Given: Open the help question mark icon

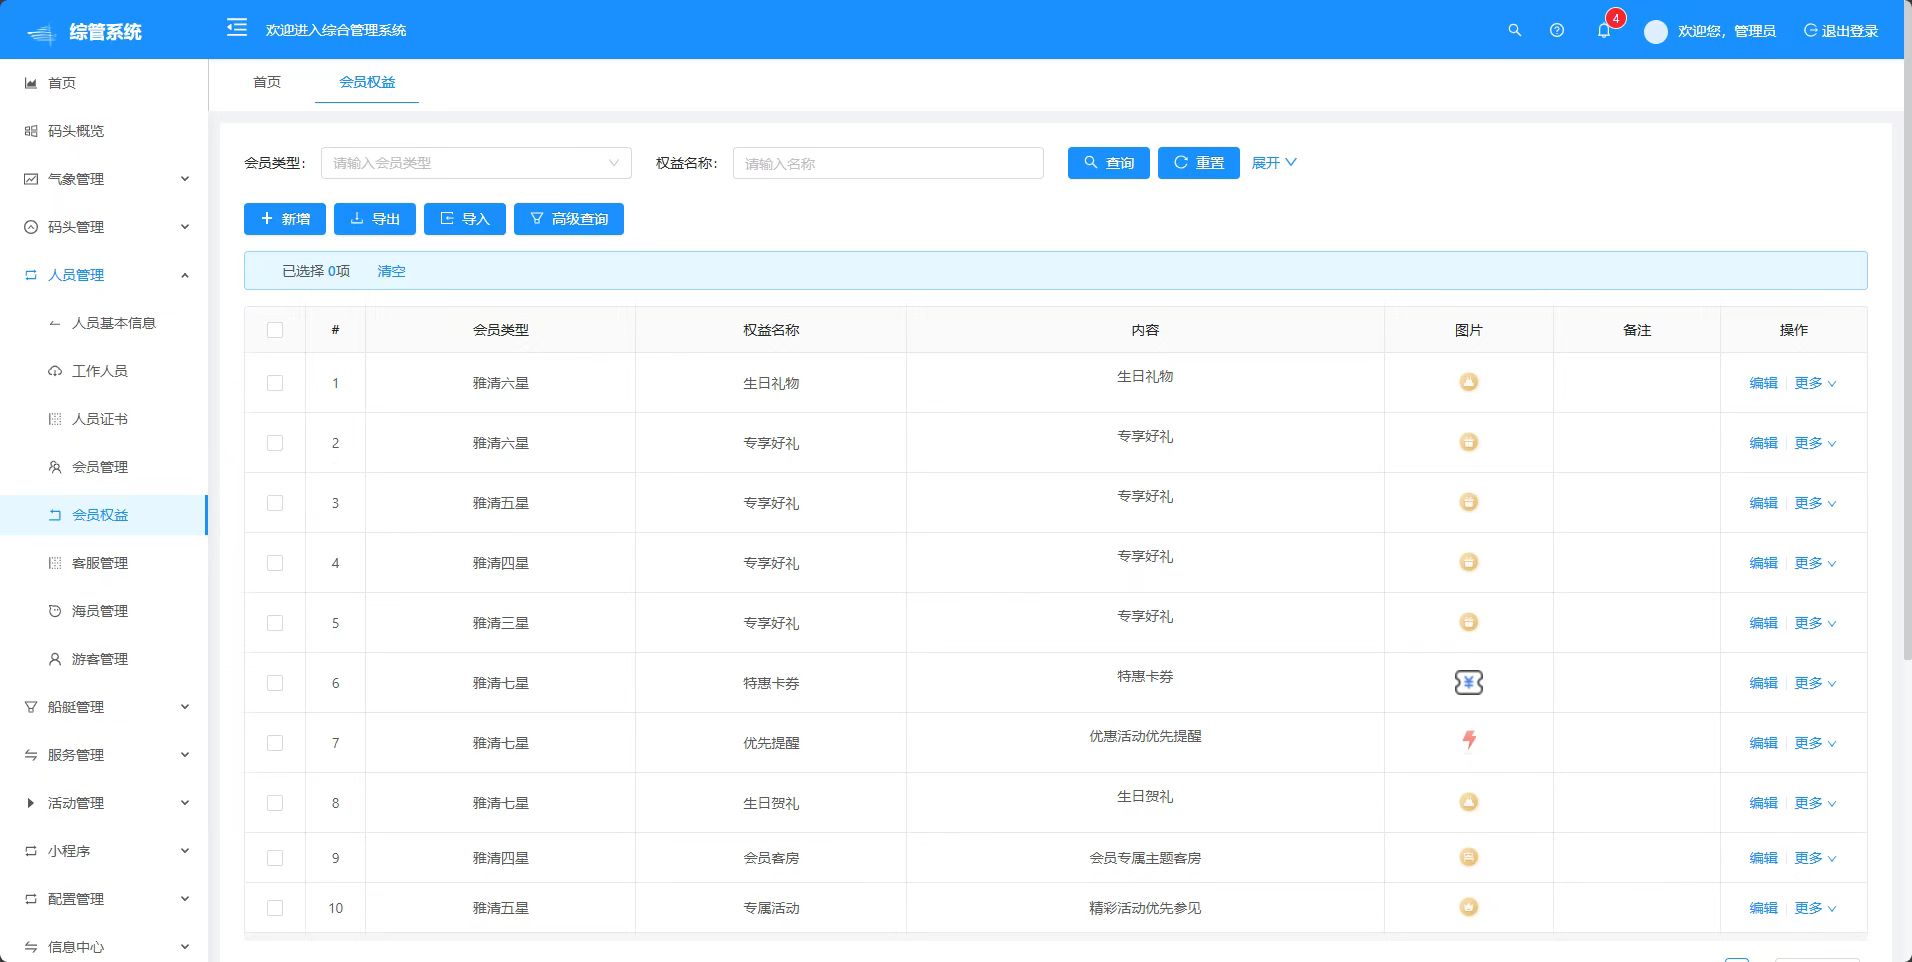Looking at the screenshot, I should 1556,31.
